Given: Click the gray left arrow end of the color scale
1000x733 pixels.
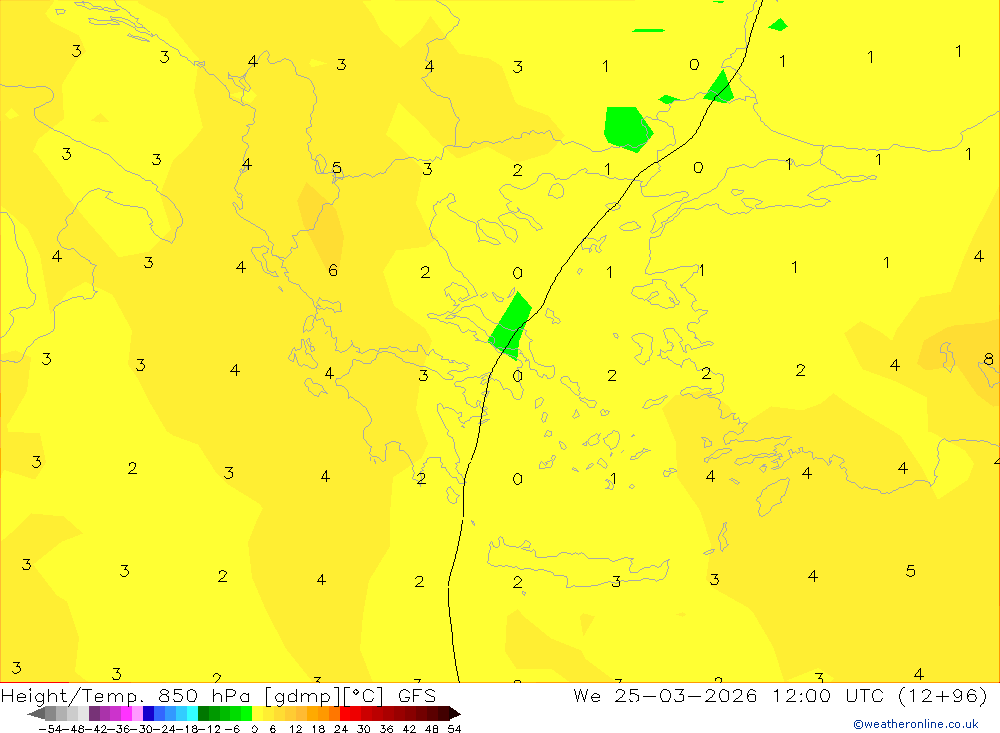Looking at the screenshot, I should pos(36,713).
